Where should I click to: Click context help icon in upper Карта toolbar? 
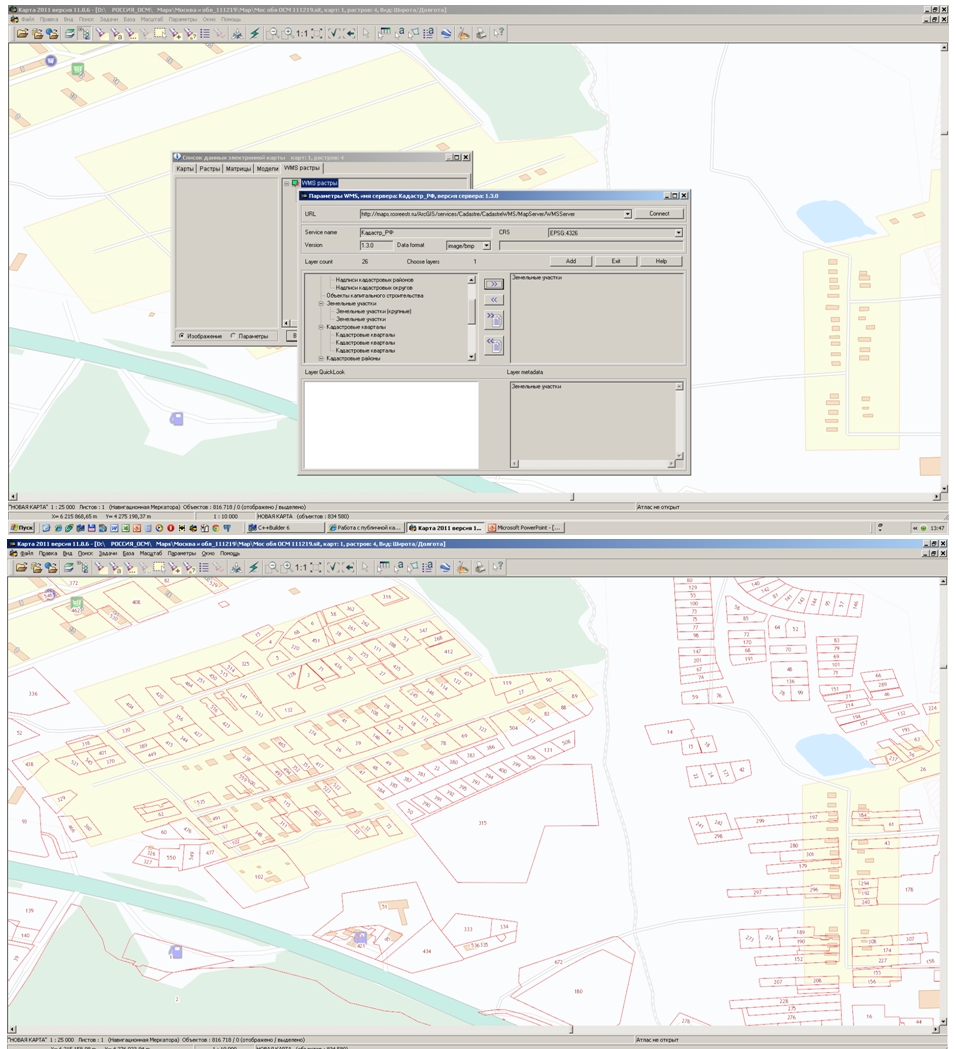point(498,33)
